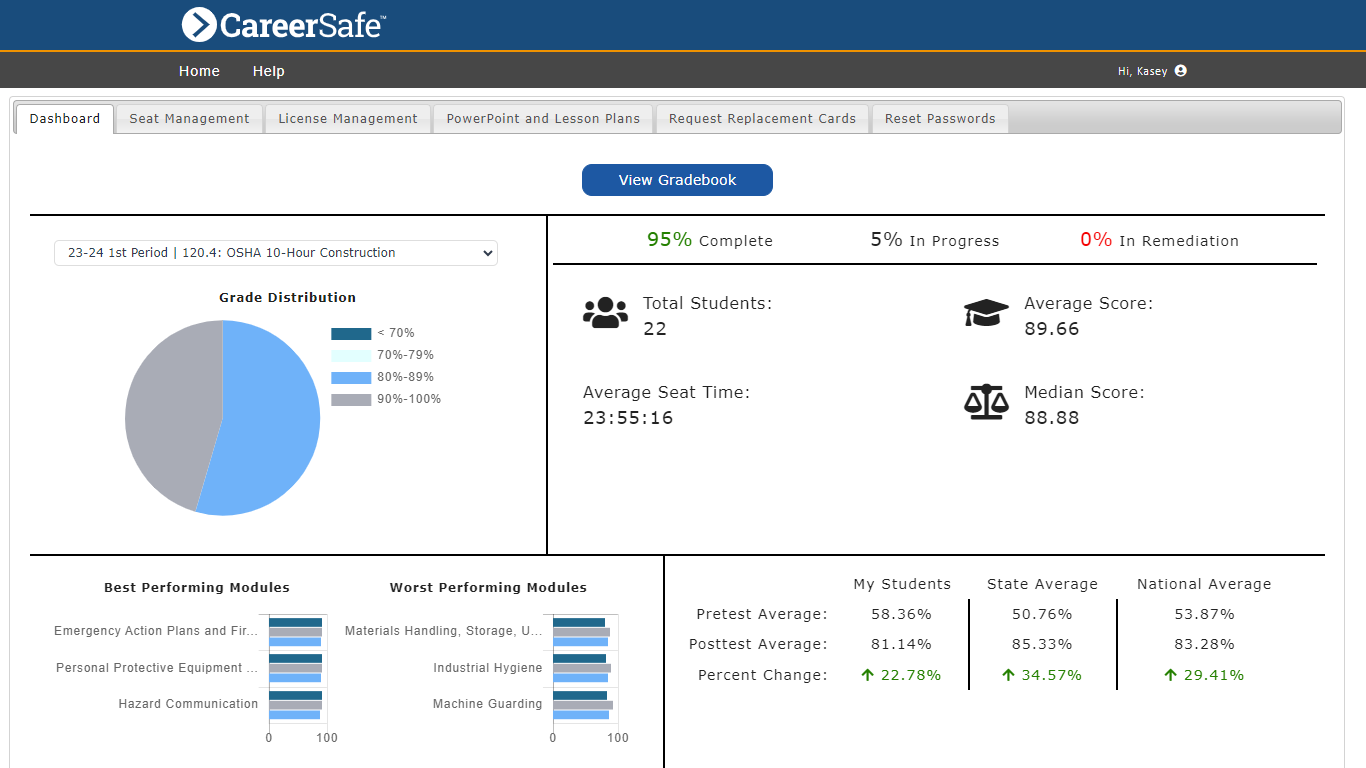
Task: Switch to the Seat Management tab
Action: point(189,119)
